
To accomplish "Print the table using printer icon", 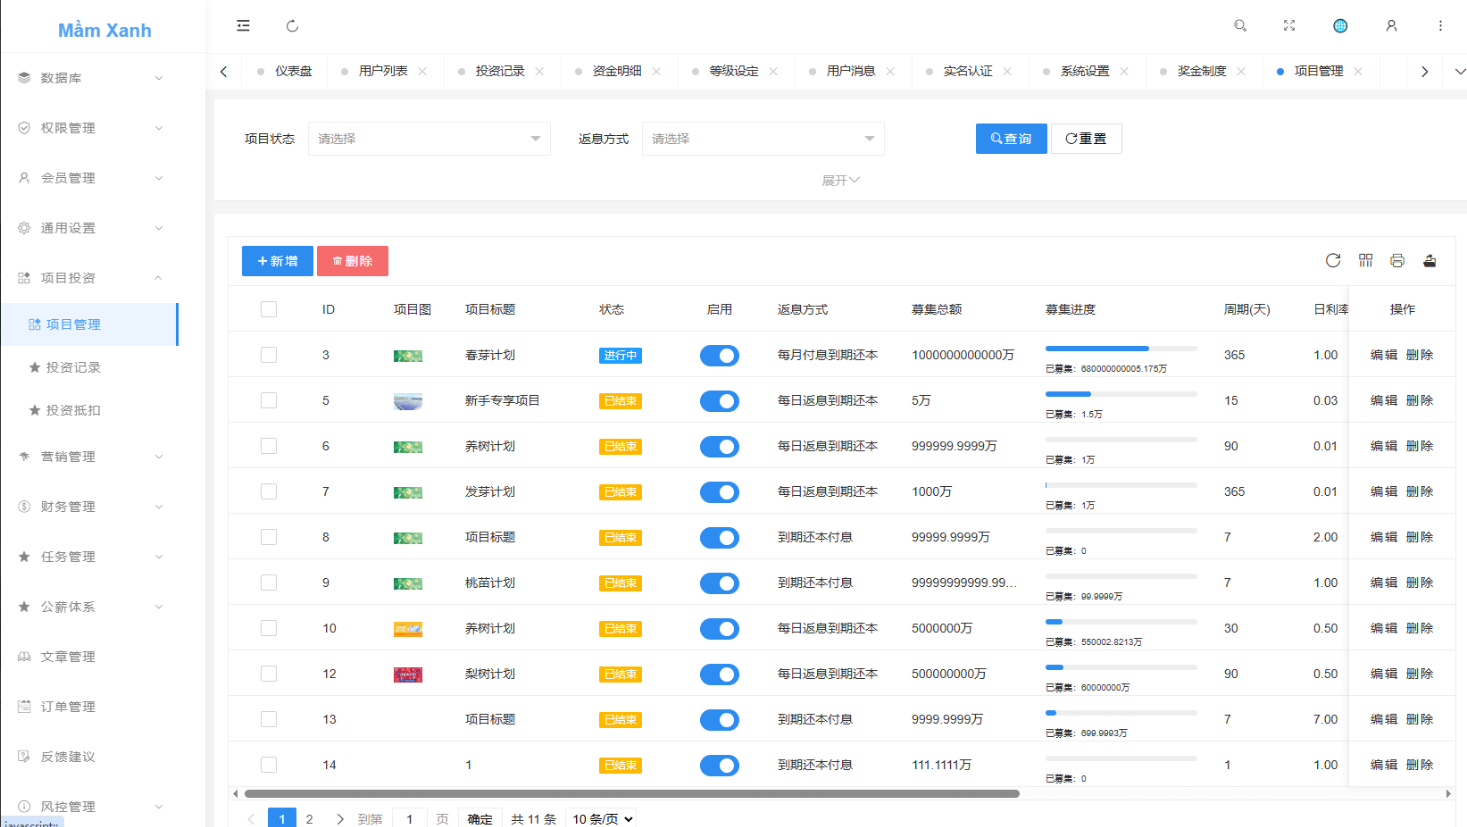I will [1397, 261].
